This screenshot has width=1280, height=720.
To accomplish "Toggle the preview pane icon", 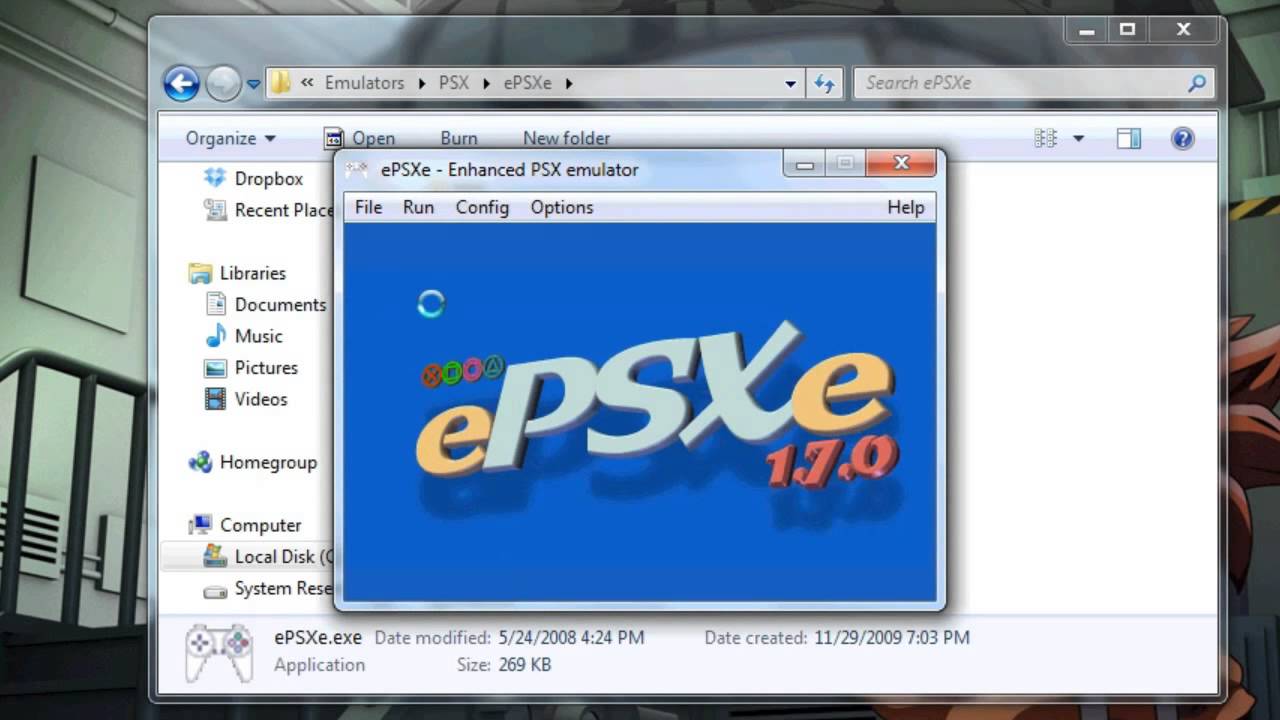I will pos(1129,138).
